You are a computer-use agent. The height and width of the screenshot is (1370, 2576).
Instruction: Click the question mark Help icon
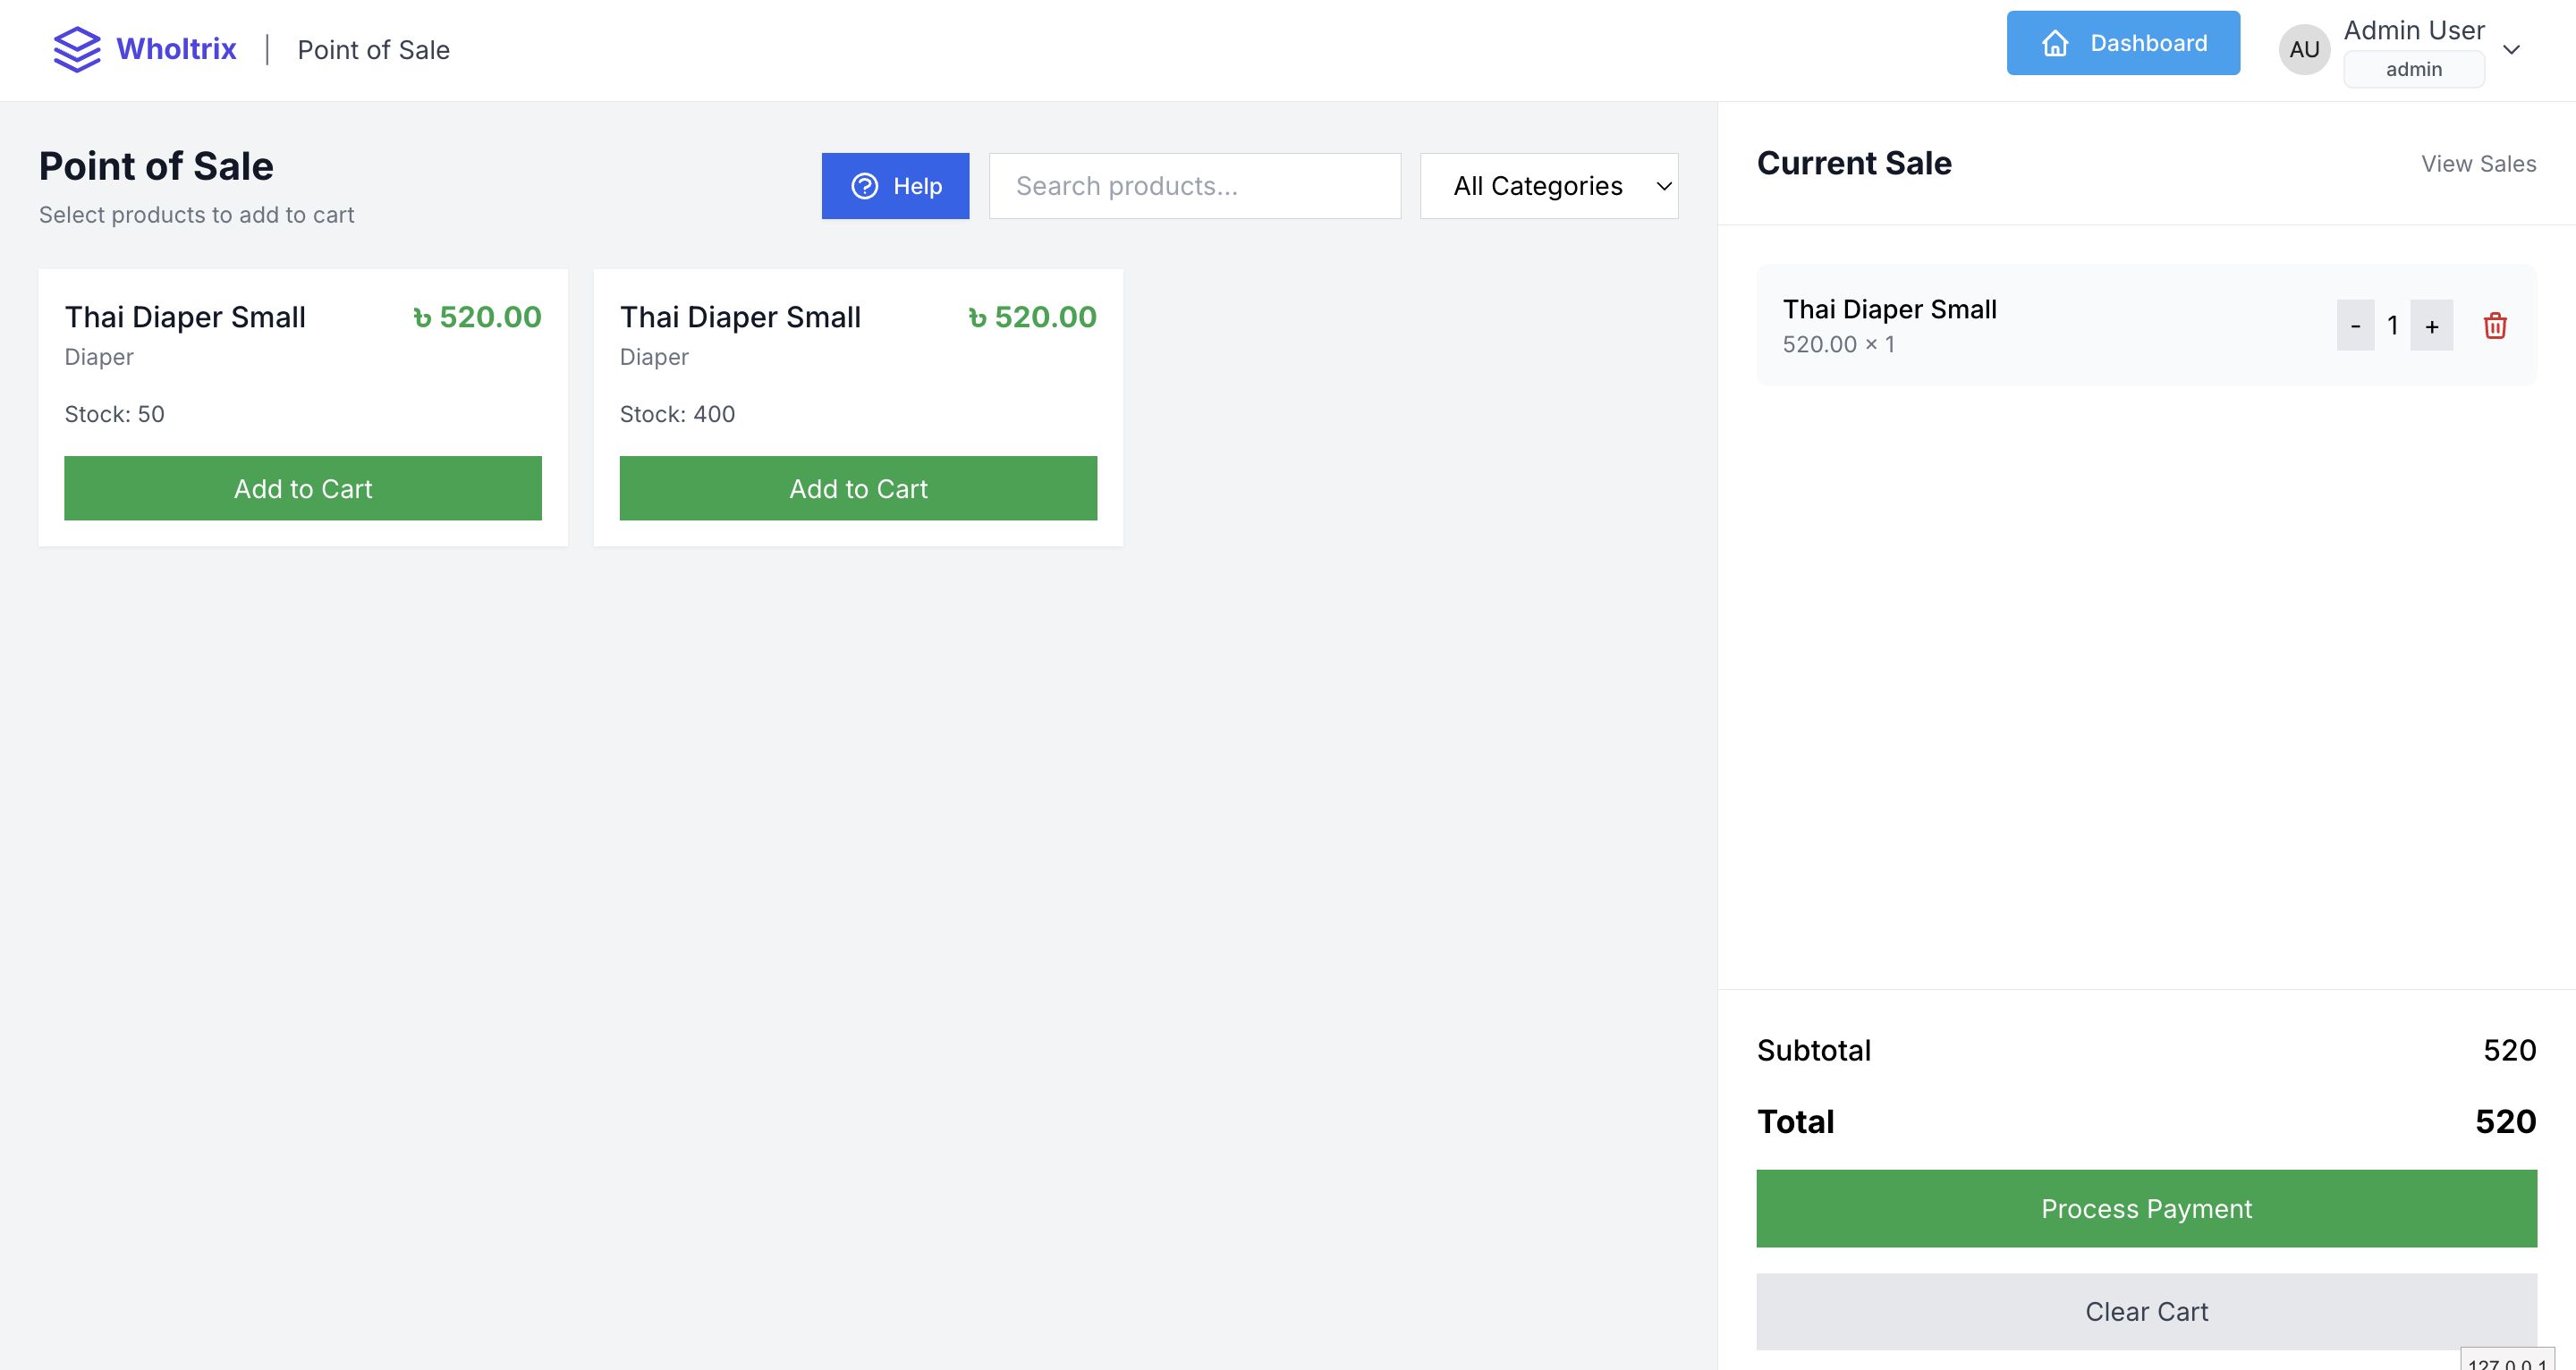864,186
